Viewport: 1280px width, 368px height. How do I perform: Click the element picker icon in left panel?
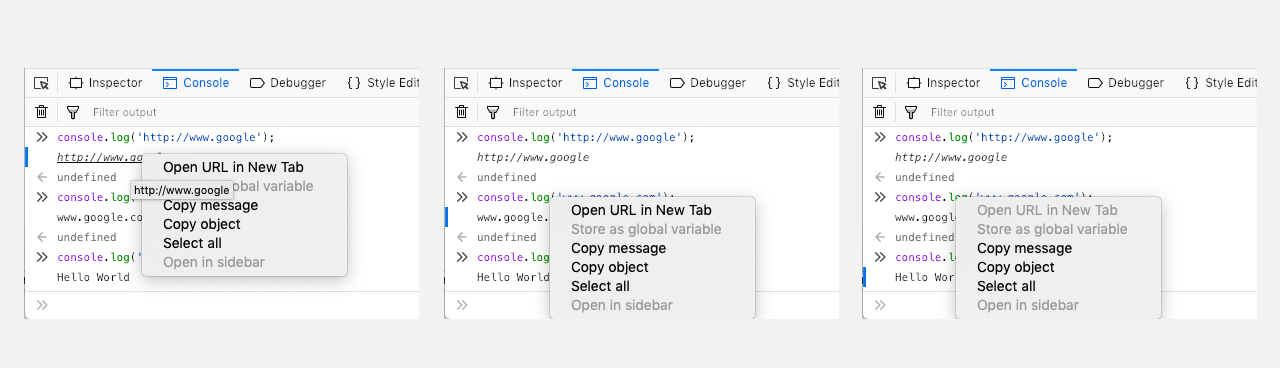tap(41, 83)
